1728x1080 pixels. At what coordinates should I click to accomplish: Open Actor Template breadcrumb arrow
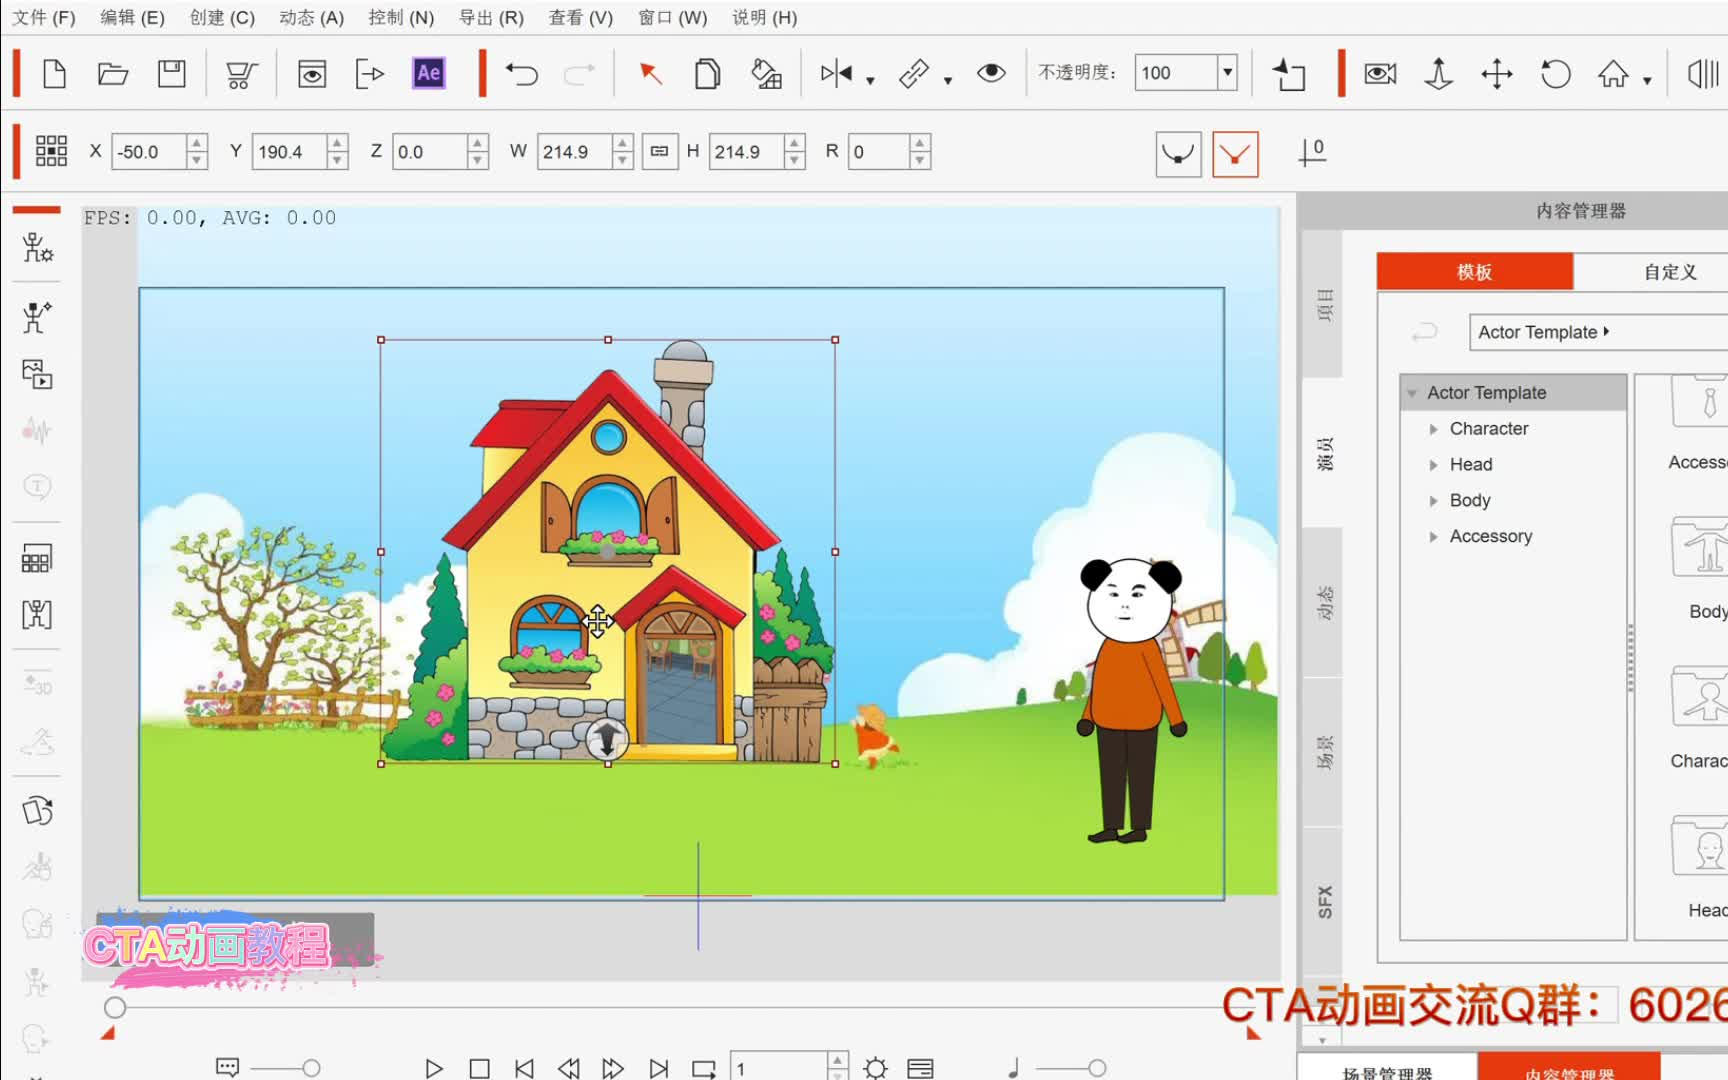pyautogui.click(x=1606, y=331)
